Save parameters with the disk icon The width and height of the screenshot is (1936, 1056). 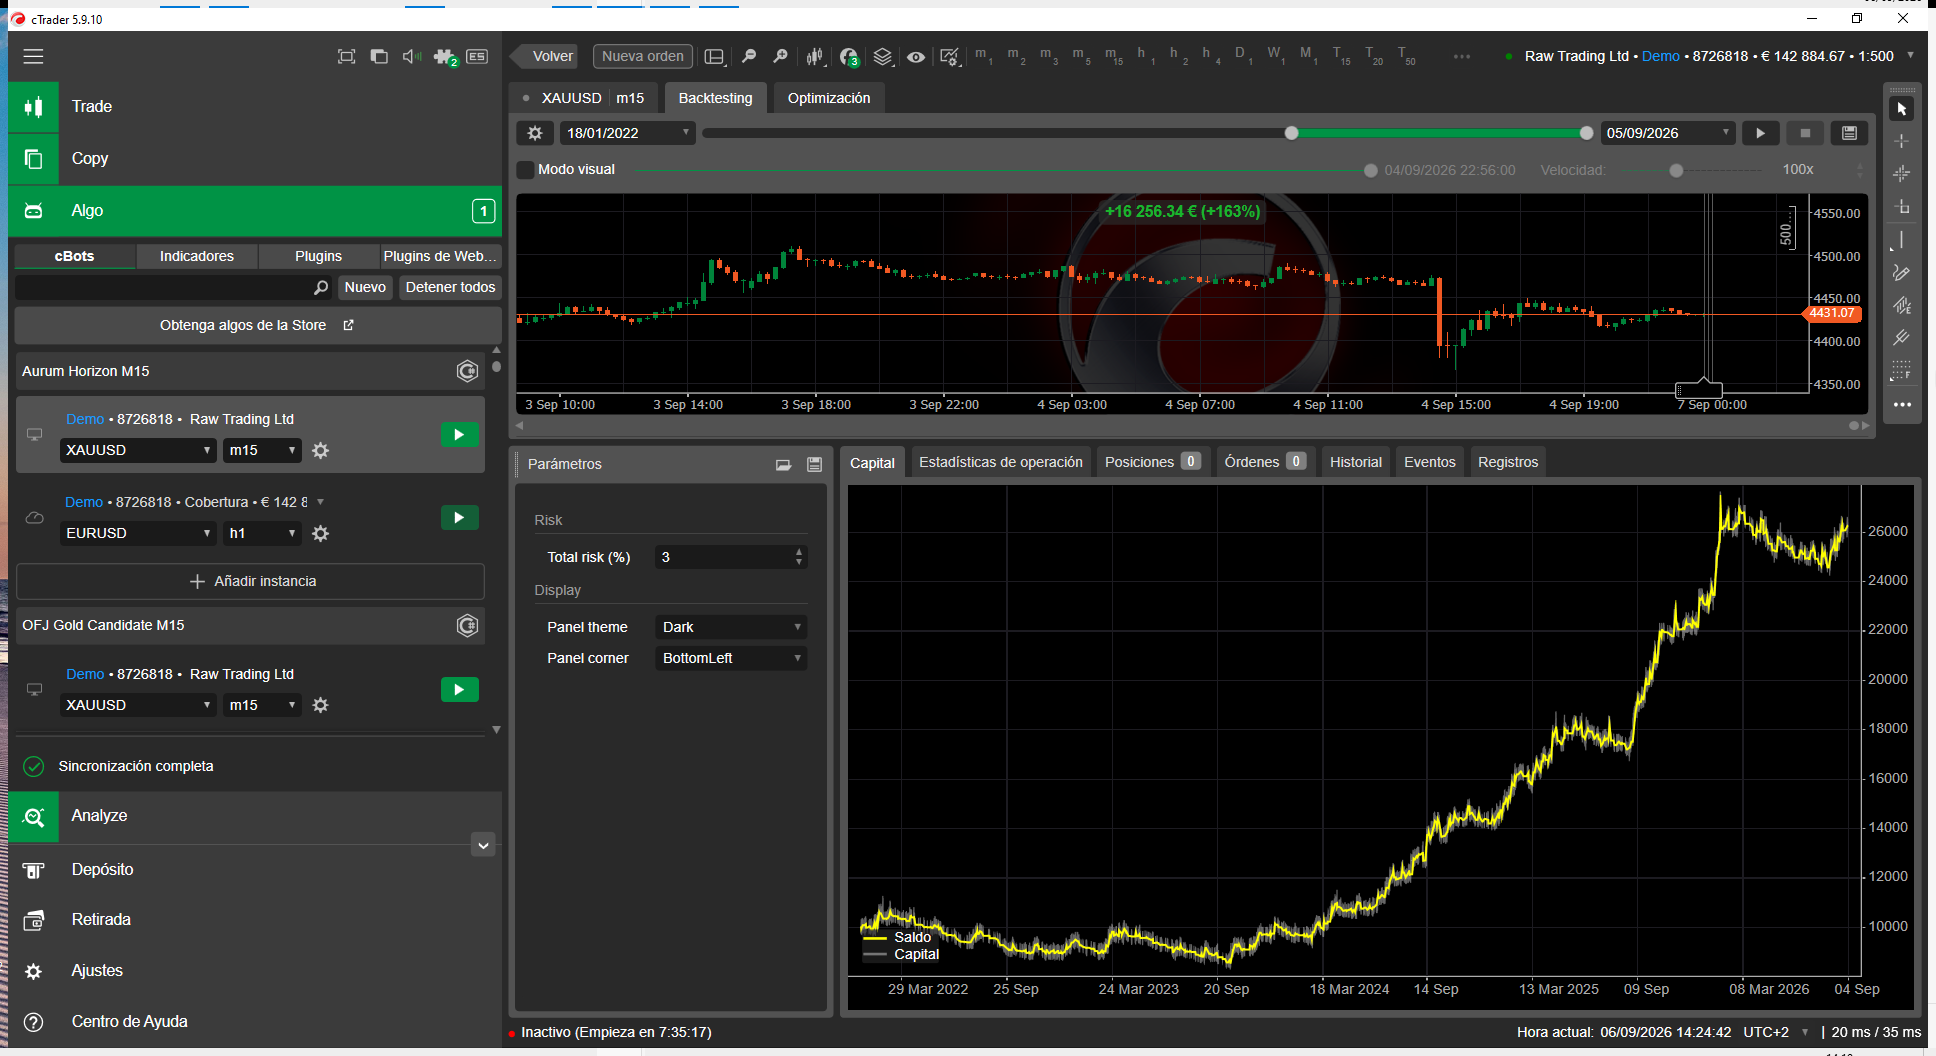[814, 464]
